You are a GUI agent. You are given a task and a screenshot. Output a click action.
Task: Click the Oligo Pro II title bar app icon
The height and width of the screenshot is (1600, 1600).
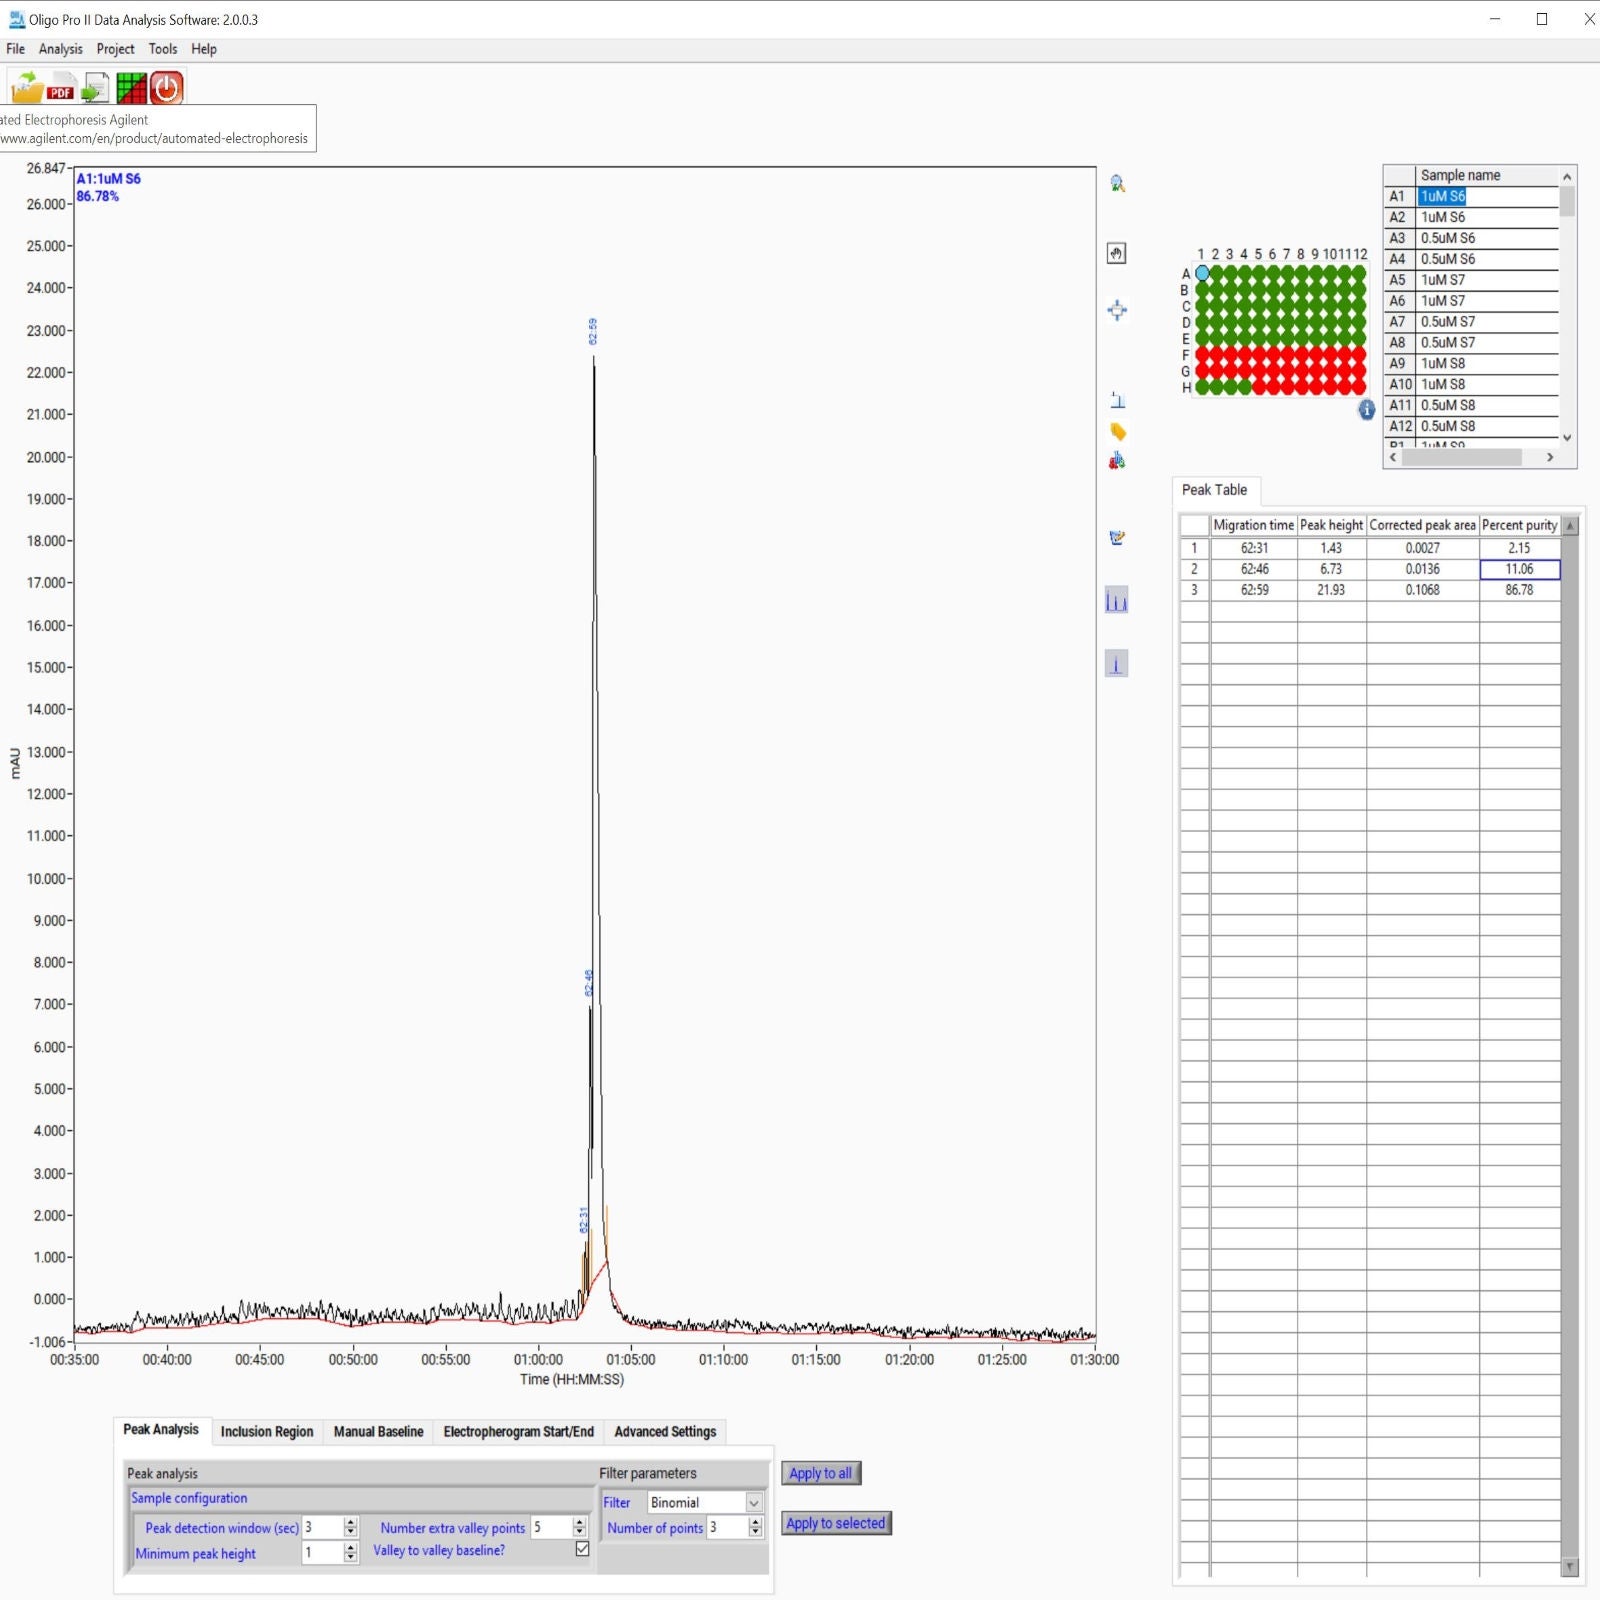click(16, 19)
